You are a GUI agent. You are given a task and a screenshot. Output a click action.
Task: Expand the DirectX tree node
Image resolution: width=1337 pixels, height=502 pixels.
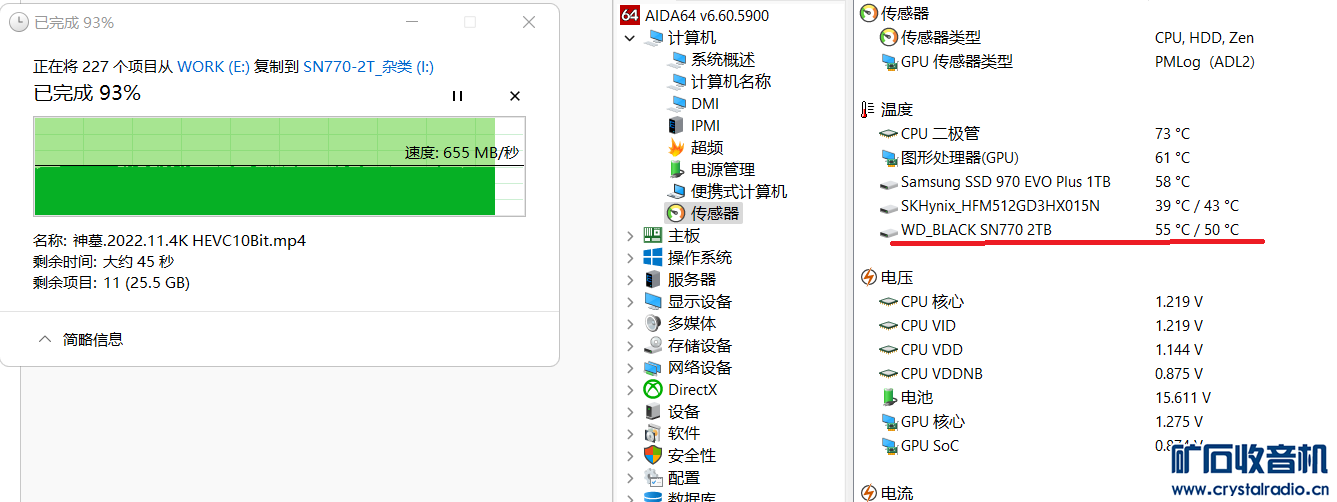pos(629,390)
